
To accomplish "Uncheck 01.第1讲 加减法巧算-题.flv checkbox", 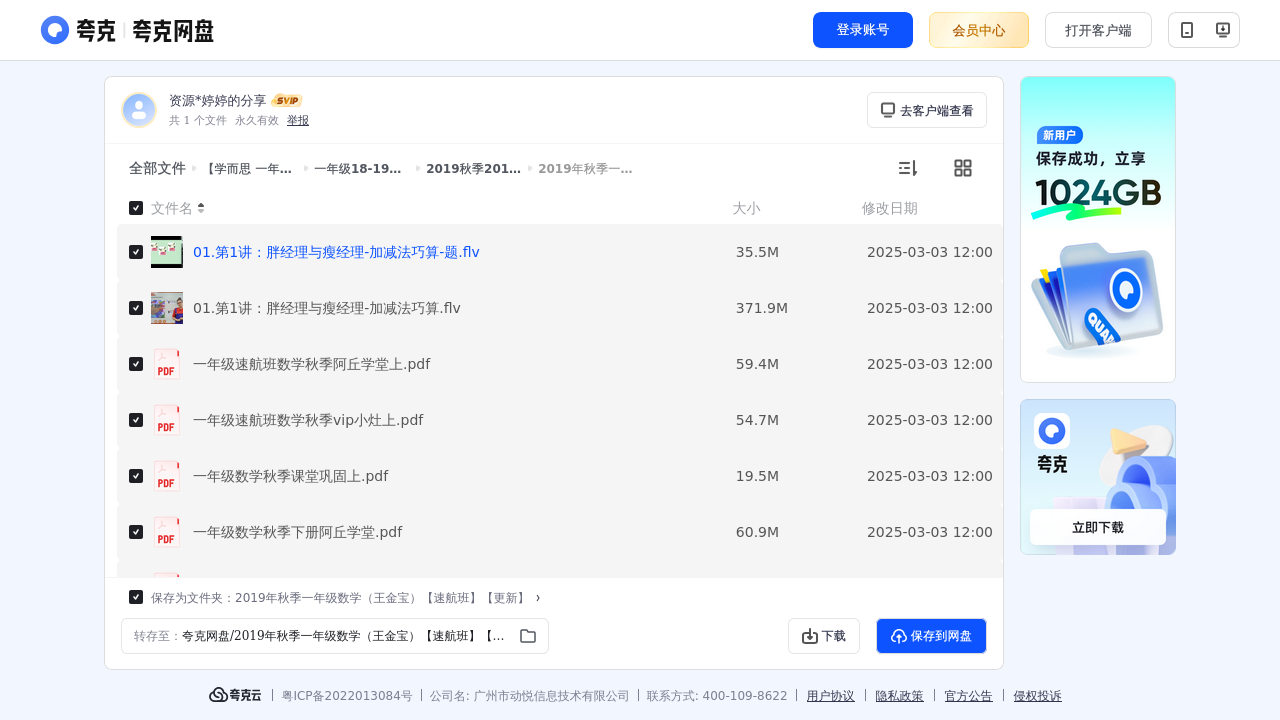I will point(136,252).
